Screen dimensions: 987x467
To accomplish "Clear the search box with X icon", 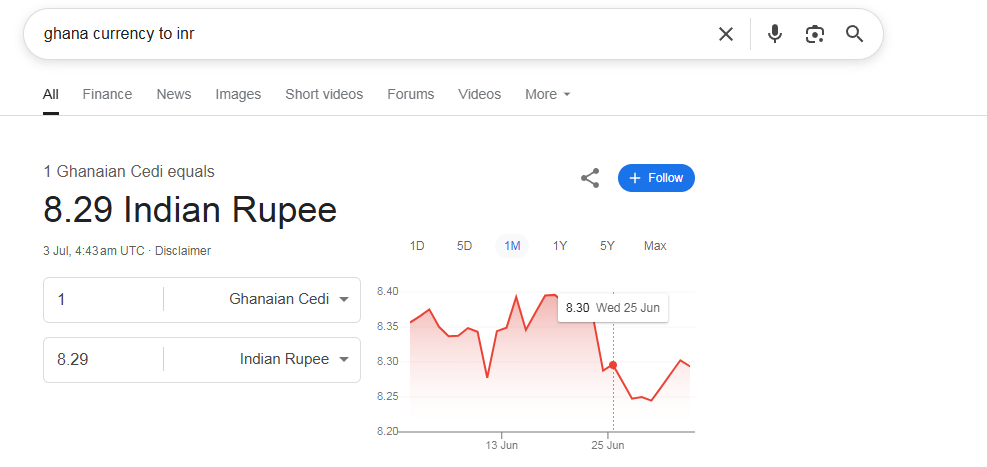I will click(726, 34).
